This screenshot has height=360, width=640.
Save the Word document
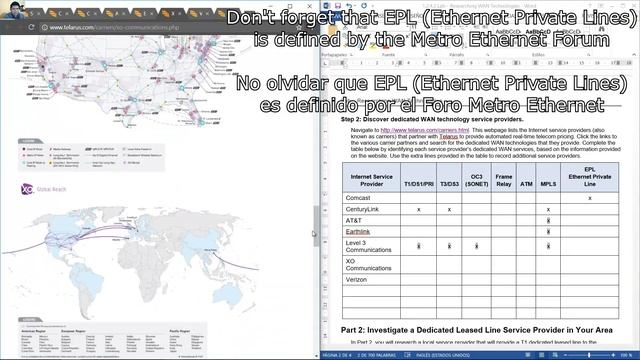tap(338, 6)
